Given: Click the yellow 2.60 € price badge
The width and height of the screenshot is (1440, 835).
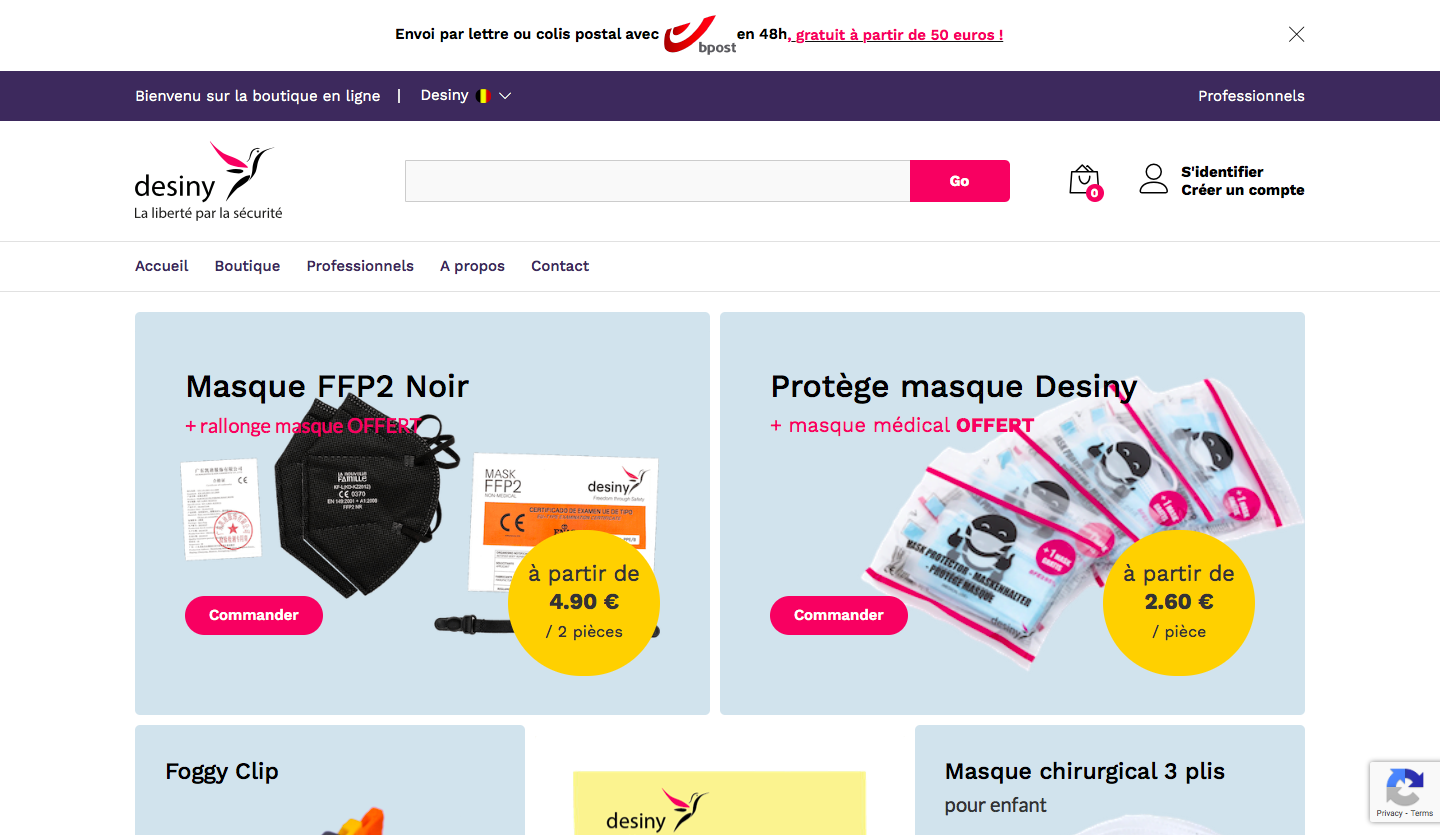Looking at the screenshot, I should (1179, 601).
